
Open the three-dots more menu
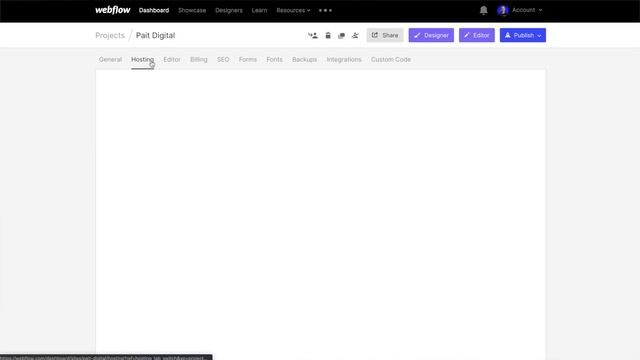point(325,10)
